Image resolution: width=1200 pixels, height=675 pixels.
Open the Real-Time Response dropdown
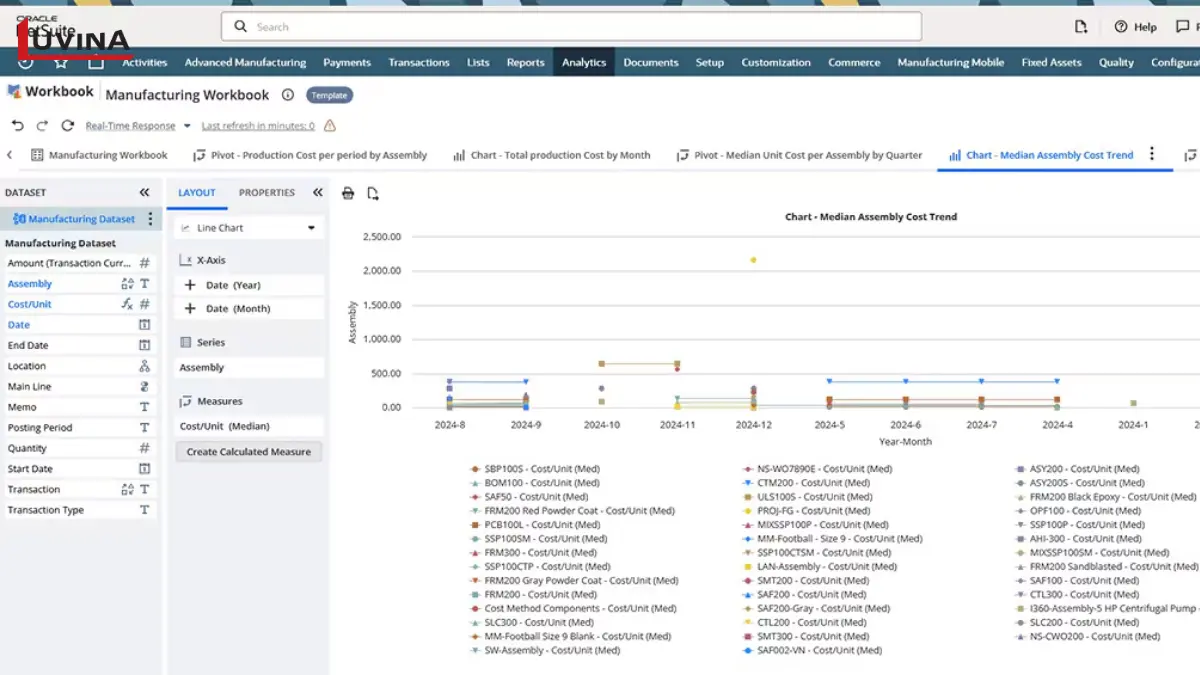185,125
